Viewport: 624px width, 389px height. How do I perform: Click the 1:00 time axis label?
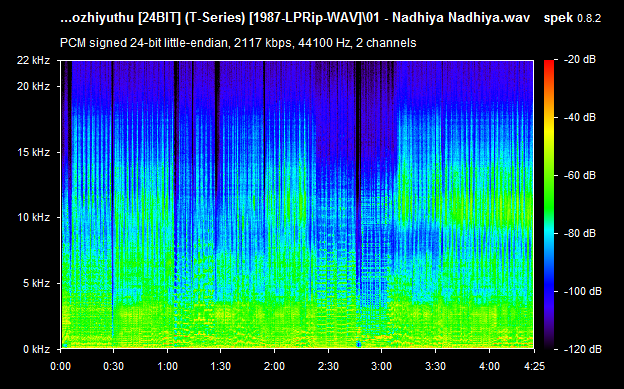tap(167, 366)
